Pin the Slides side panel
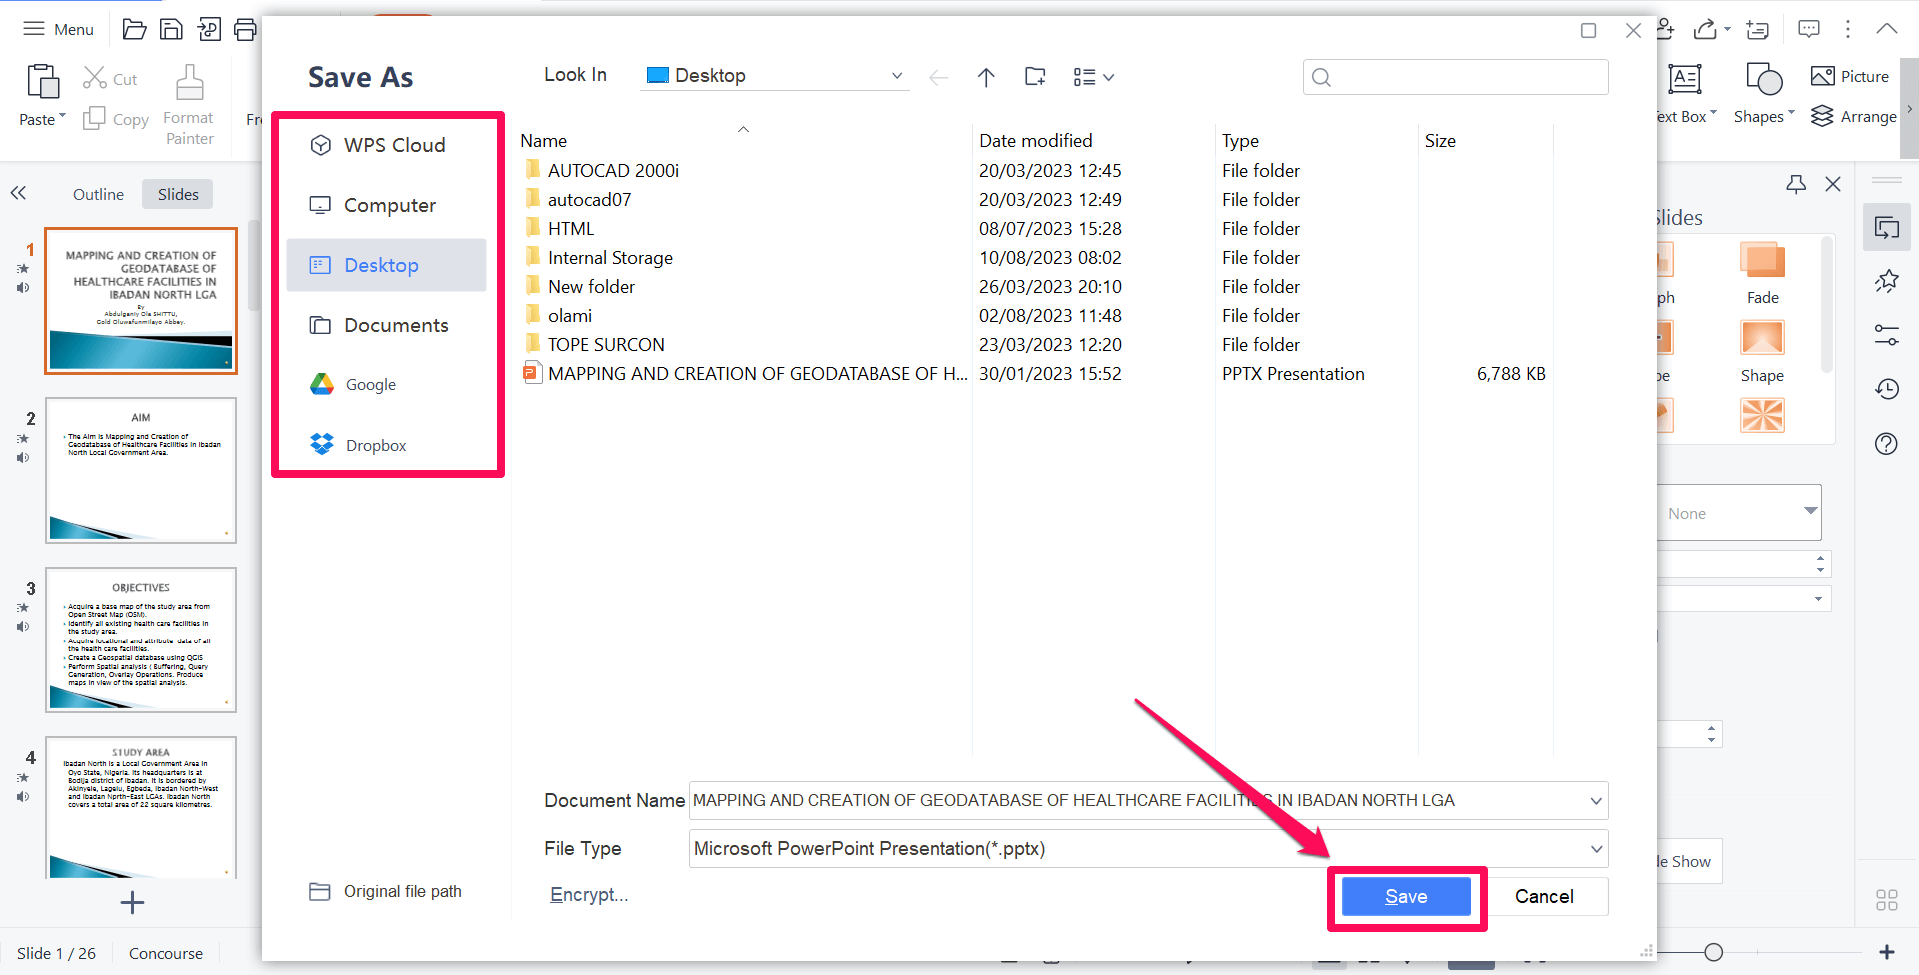 [x=1796, y=184]
